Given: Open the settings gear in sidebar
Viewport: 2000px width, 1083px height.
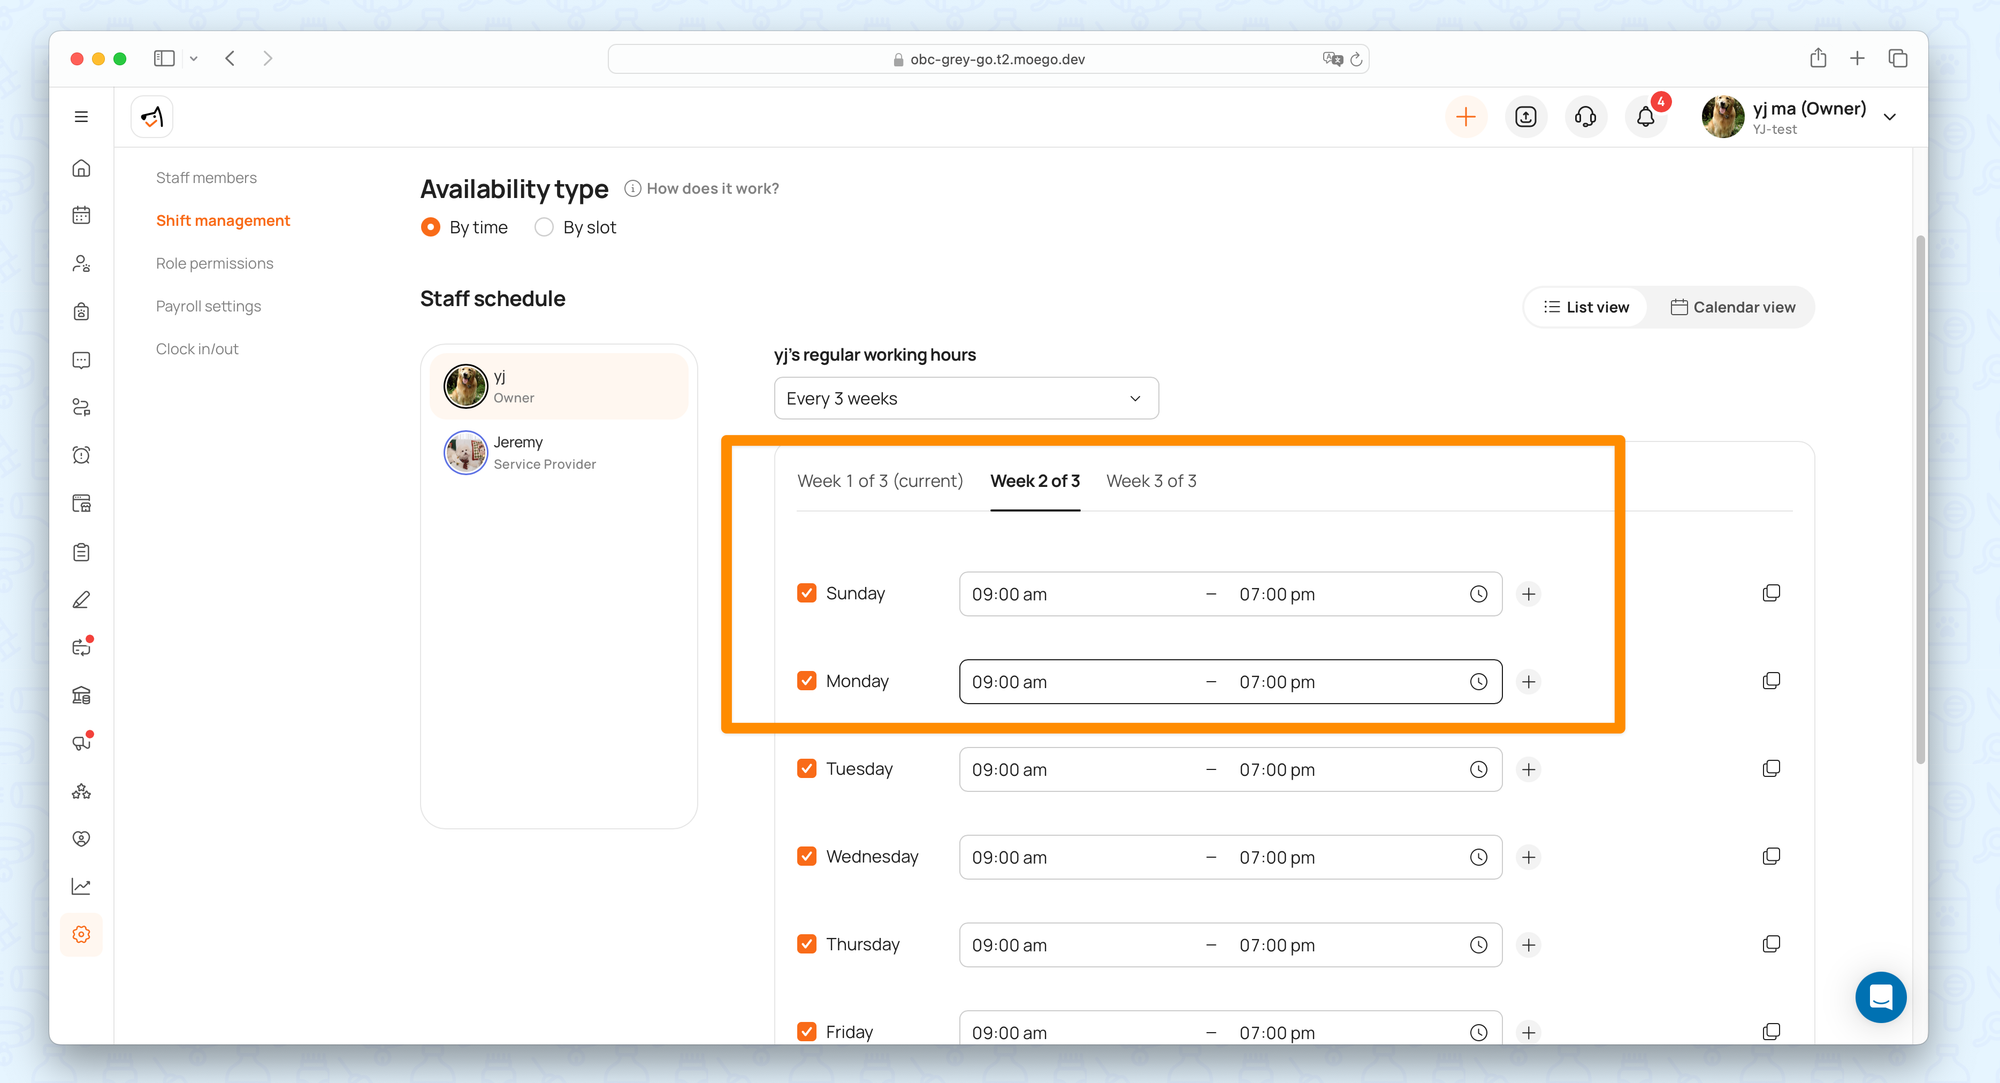Looking at the screenshot, I should point(82,934).
